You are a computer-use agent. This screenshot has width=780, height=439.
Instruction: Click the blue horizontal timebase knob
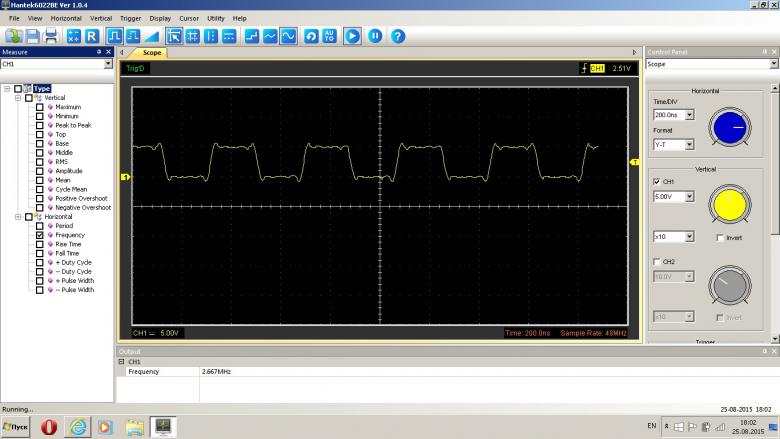pyautogui.click(x=729, y=126)
